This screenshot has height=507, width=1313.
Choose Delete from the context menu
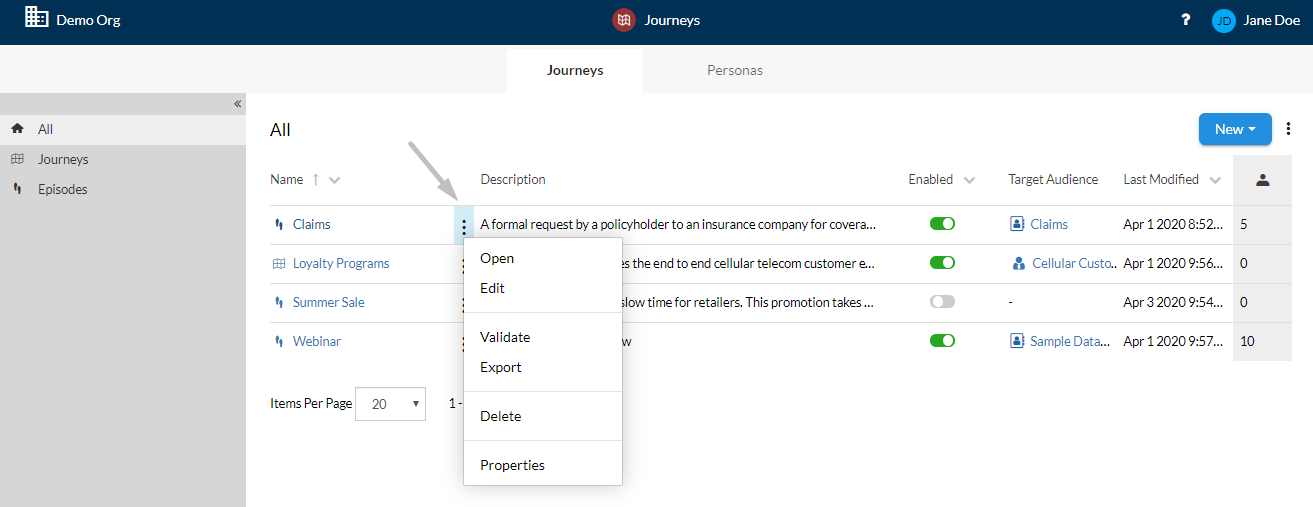click(x=543, y=416)
